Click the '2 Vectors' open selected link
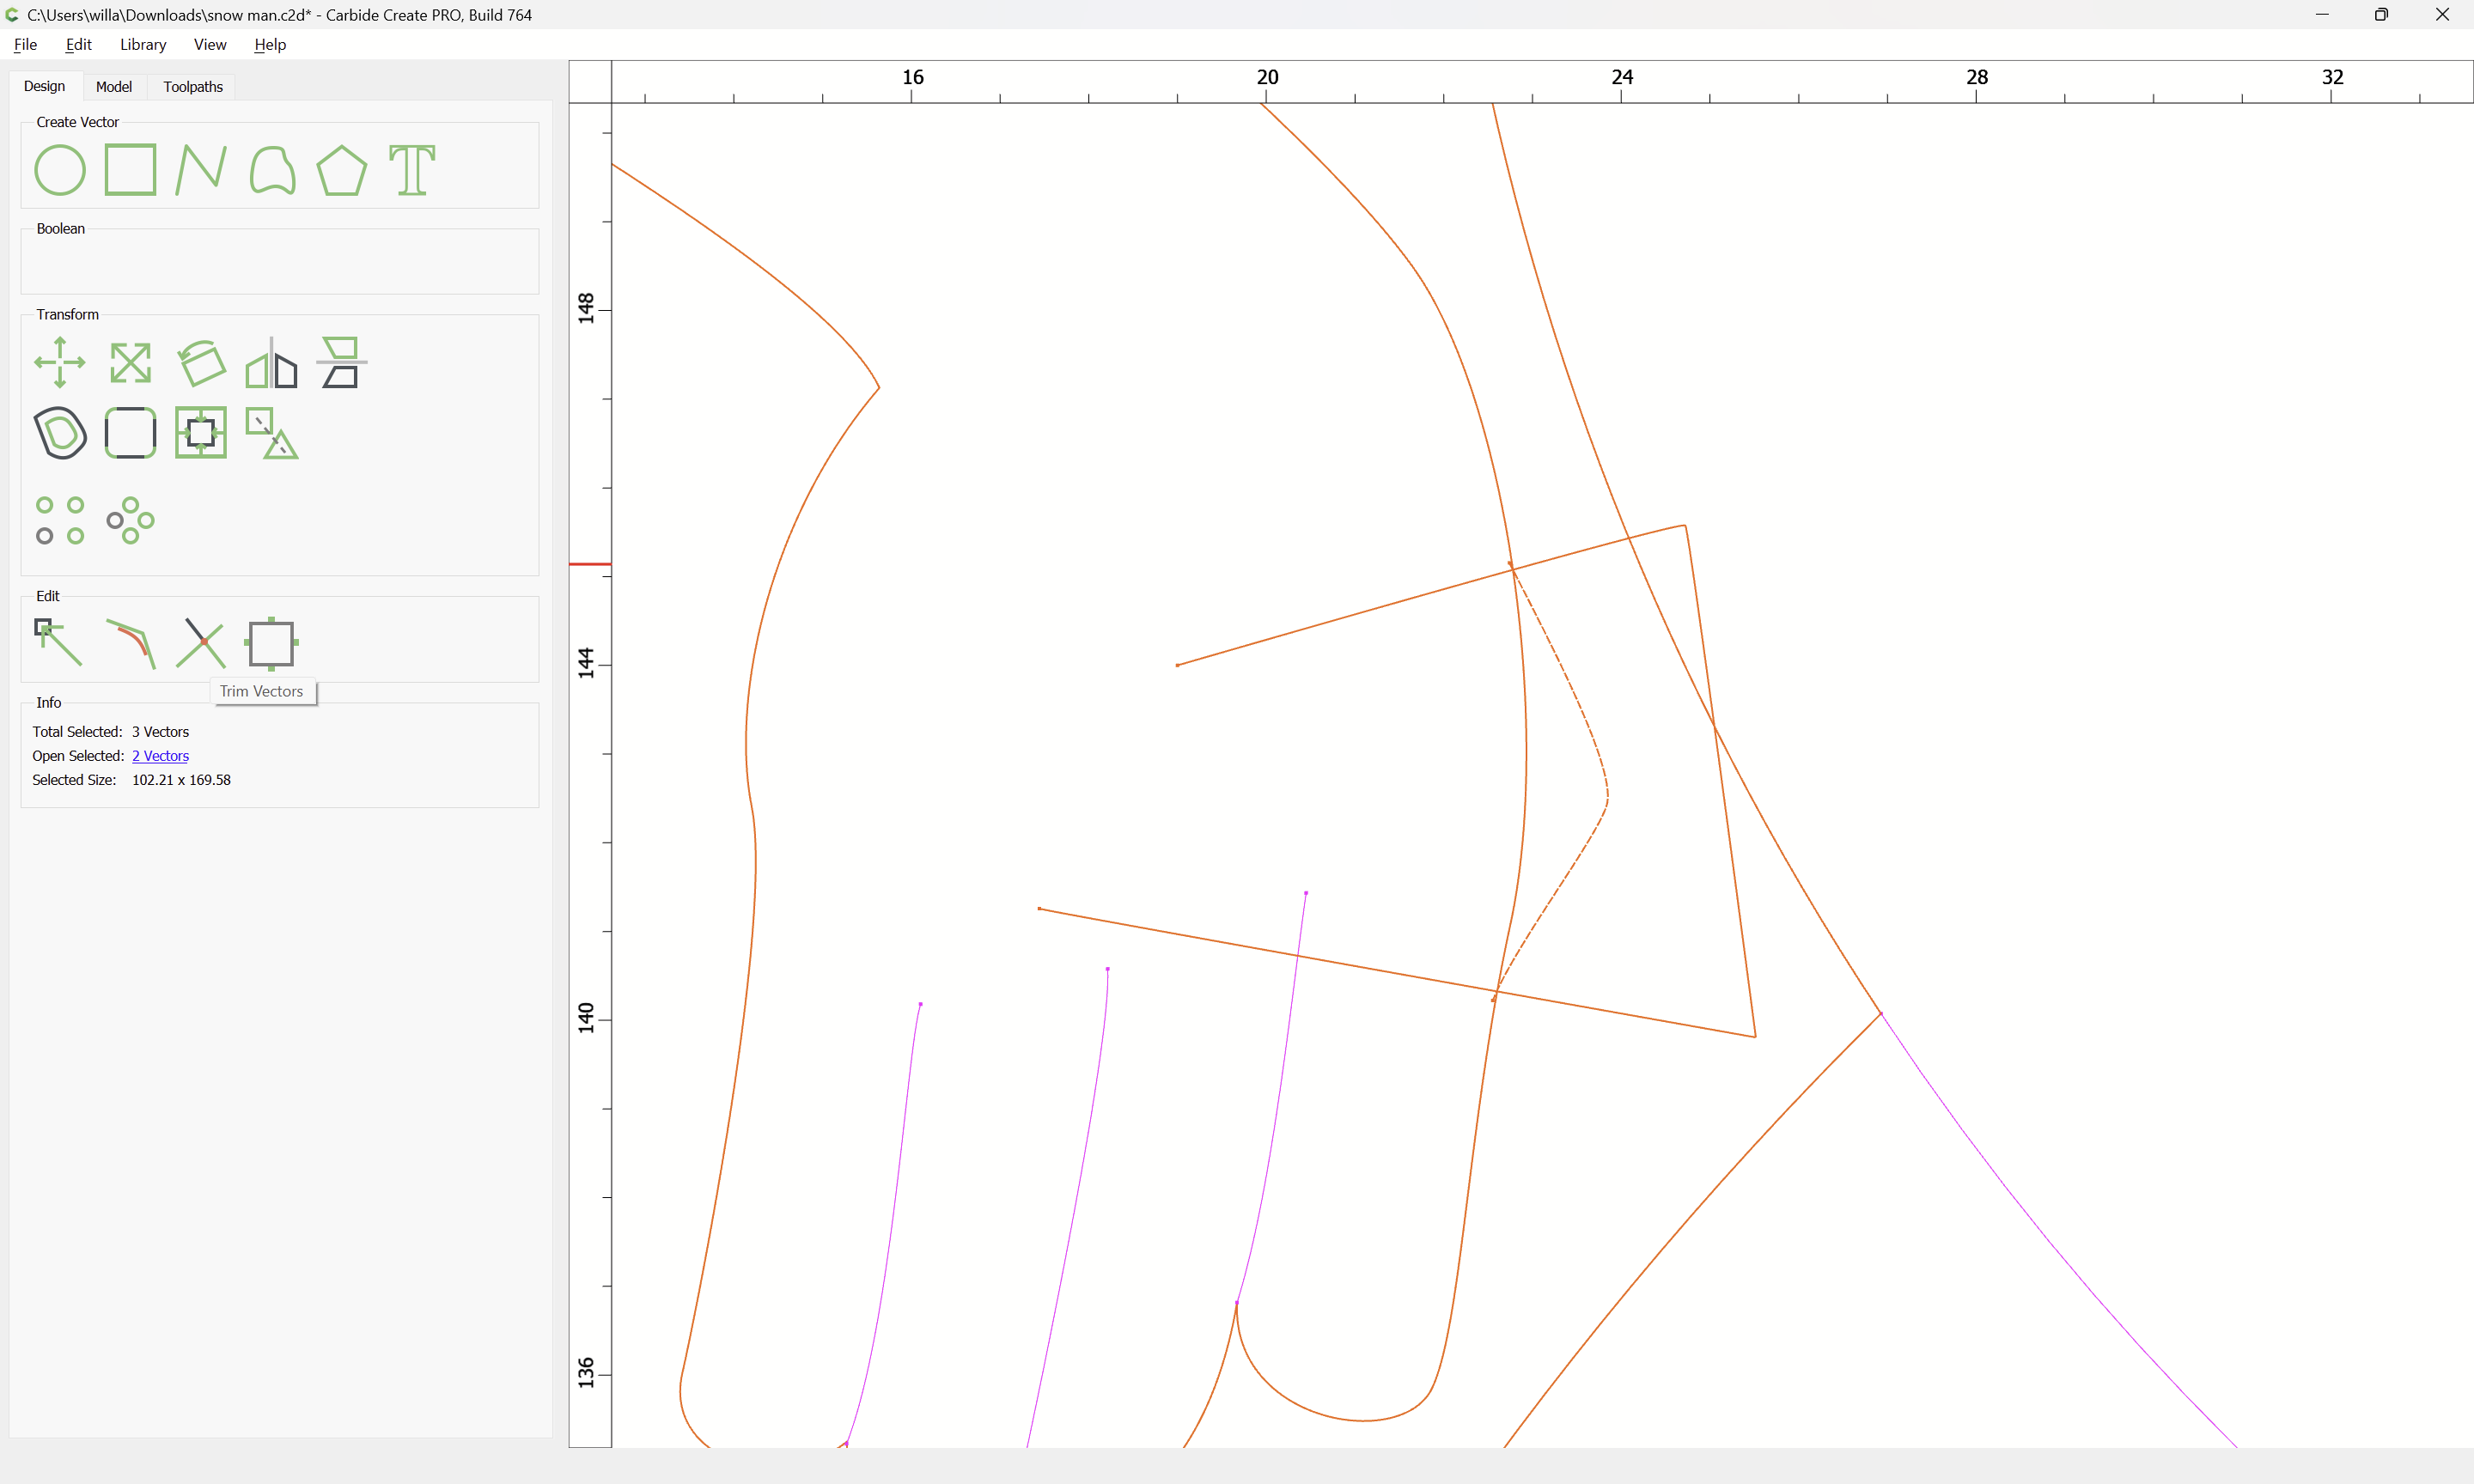The height and width of the screenshot is (1484, 2474). tap(160, 756)
